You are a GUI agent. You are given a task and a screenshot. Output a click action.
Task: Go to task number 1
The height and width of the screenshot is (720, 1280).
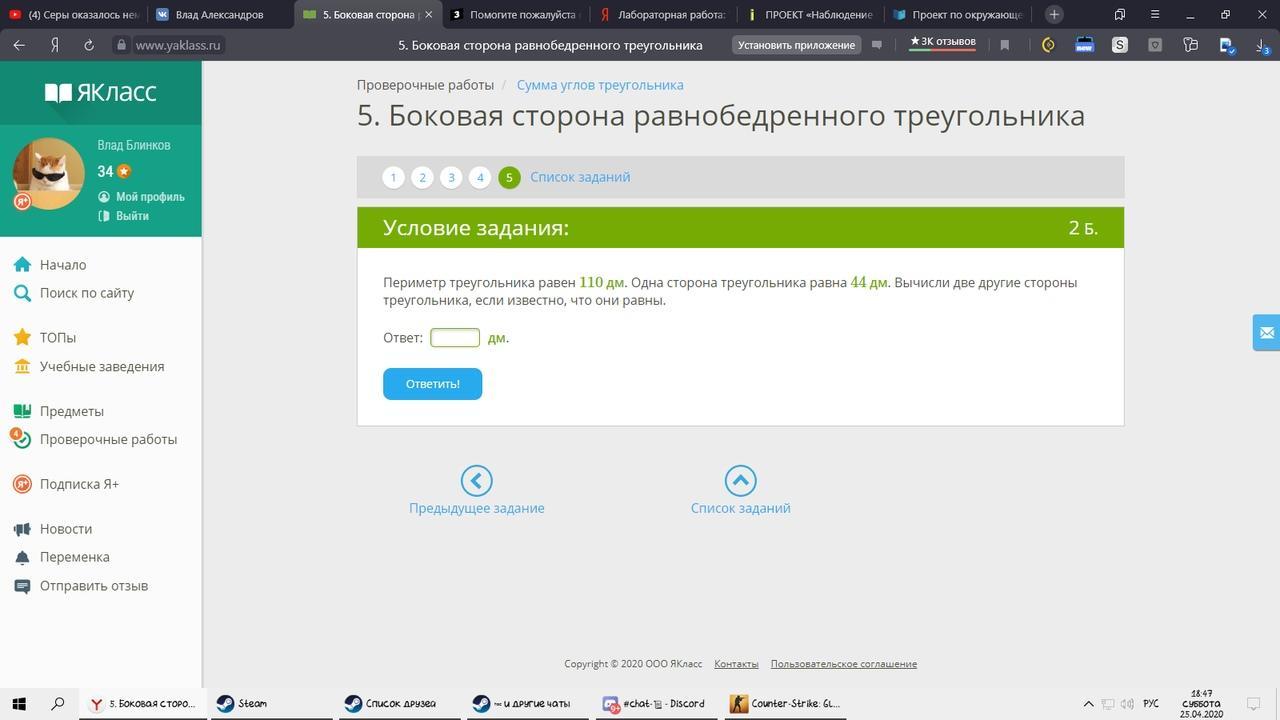point(393,177)
